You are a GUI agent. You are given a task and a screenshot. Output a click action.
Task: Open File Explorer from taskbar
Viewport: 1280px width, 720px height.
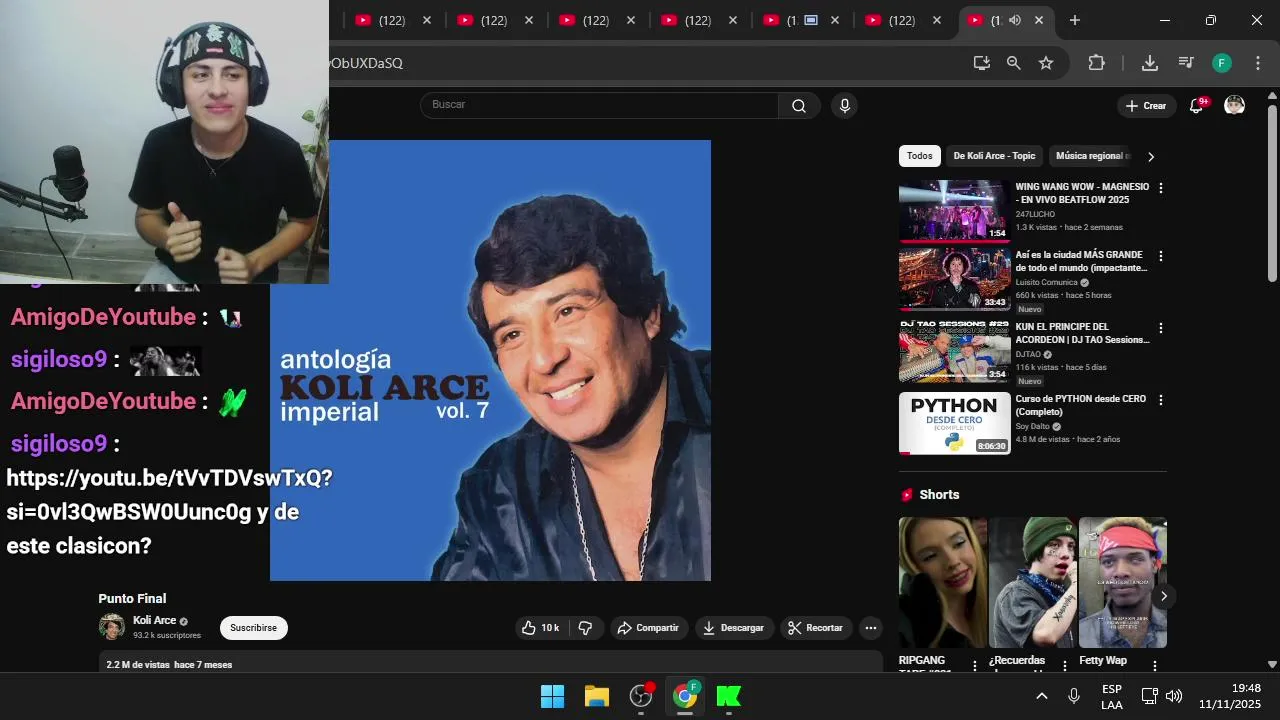(x=597, y=696)
